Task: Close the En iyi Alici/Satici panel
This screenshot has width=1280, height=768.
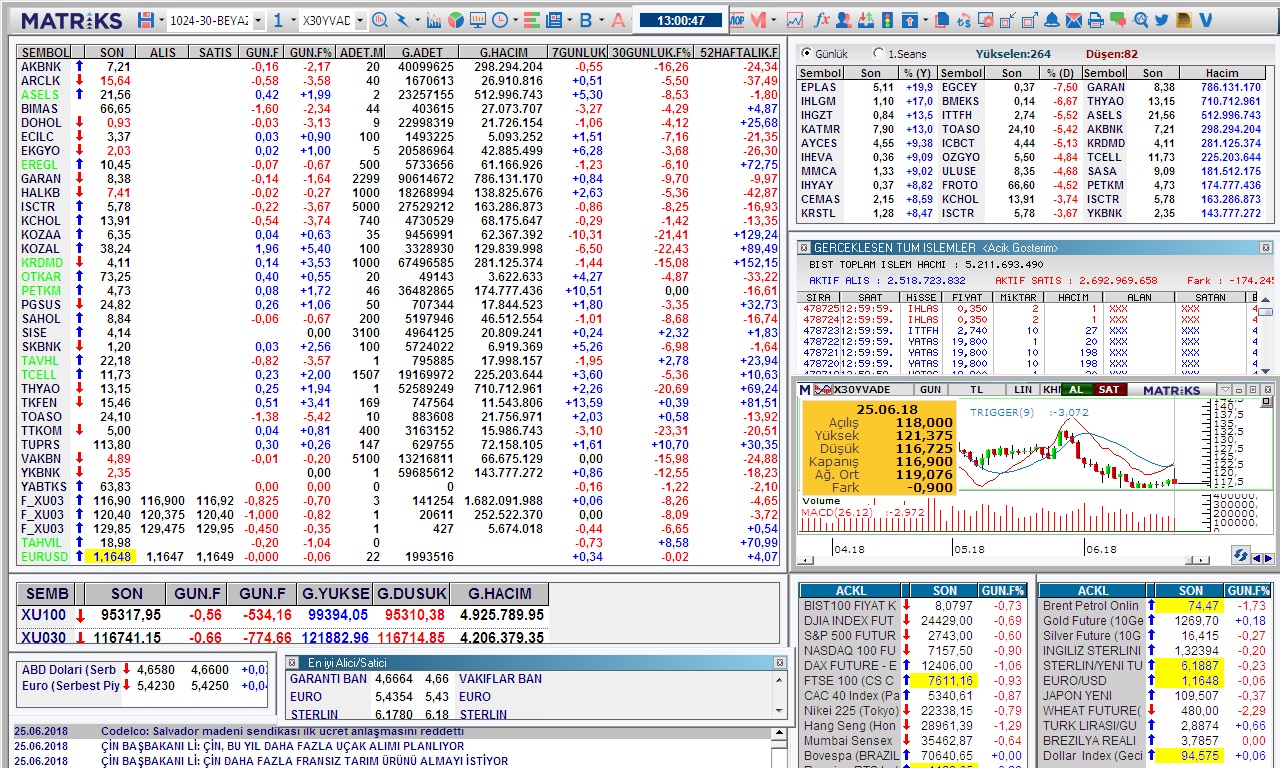Action: pos(780,662)
